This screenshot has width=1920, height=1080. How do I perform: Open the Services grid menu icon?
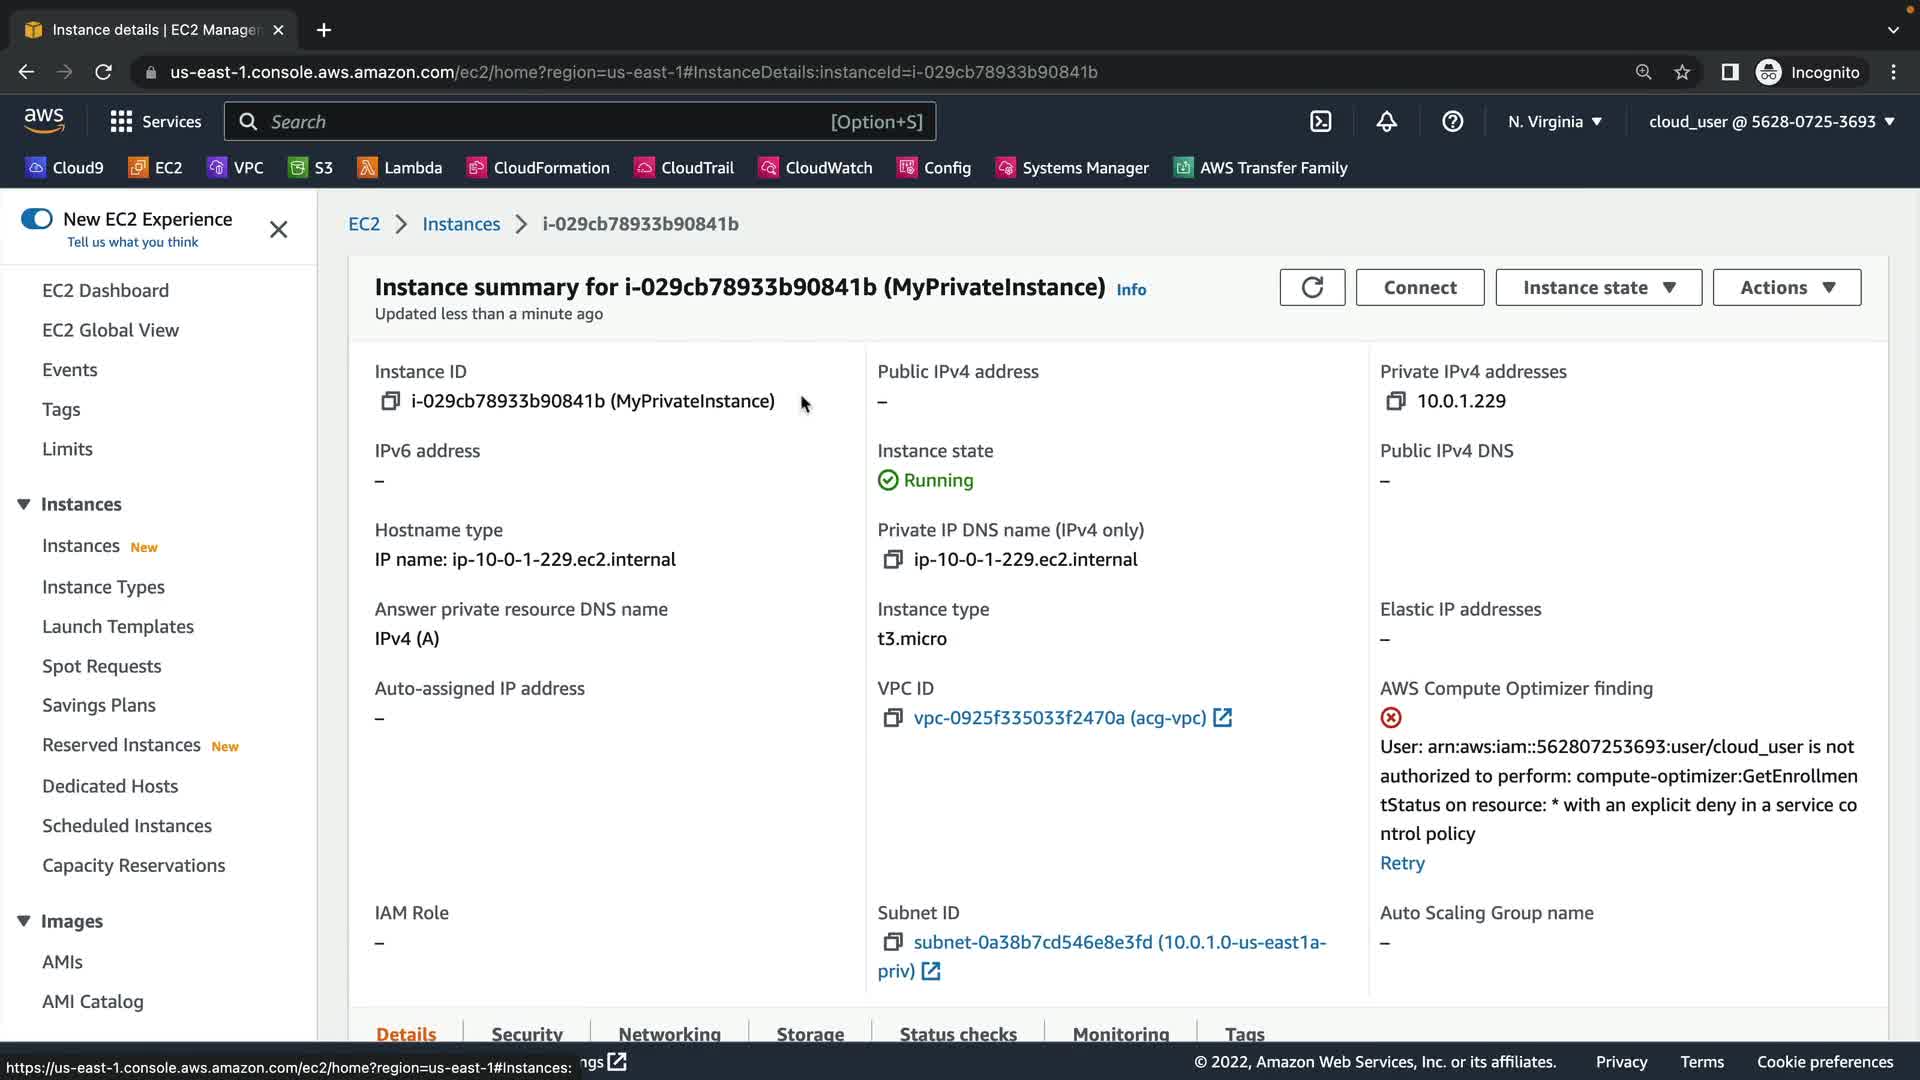pyautogui.click(x=121, y=122)
